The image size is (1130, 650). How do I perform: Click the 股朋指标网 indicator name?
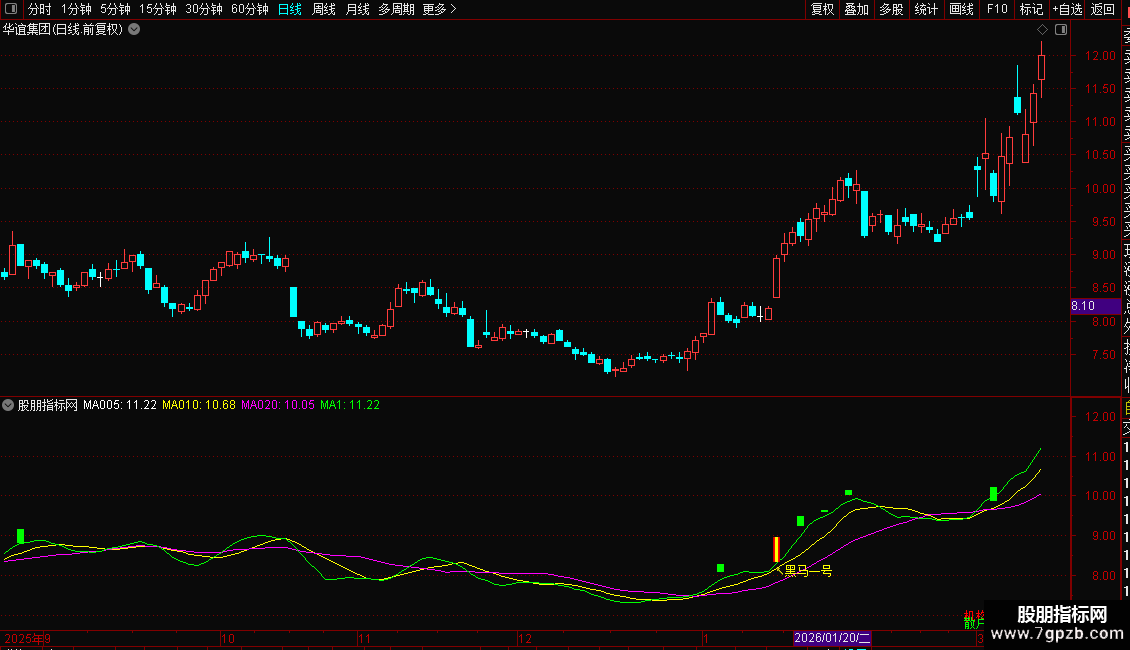(48, 405)
